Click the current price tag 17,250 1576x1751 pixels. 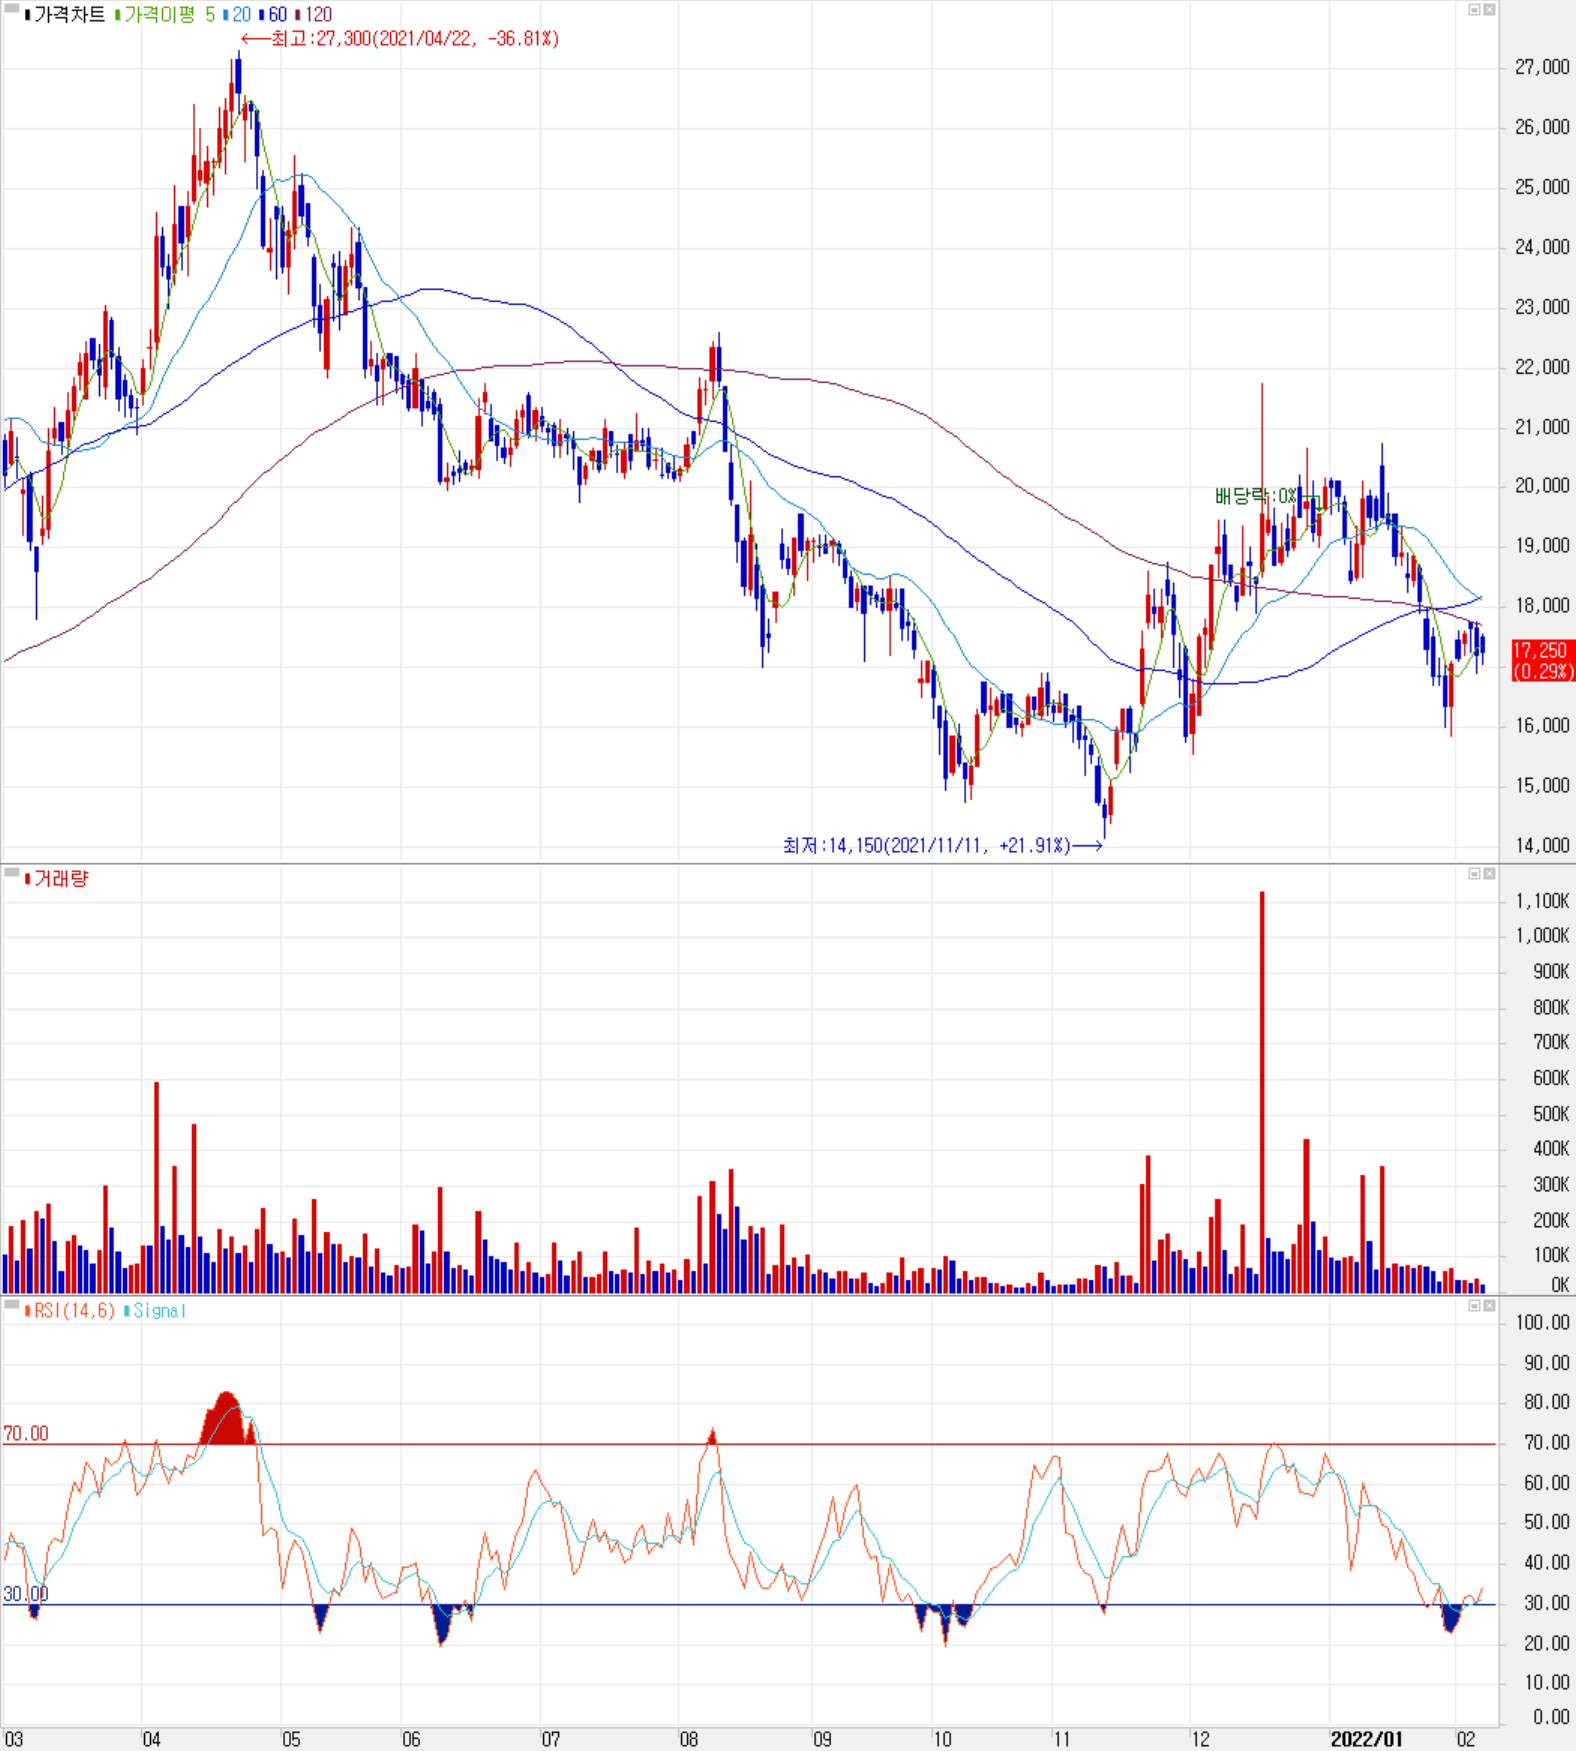pos(1542,661)
